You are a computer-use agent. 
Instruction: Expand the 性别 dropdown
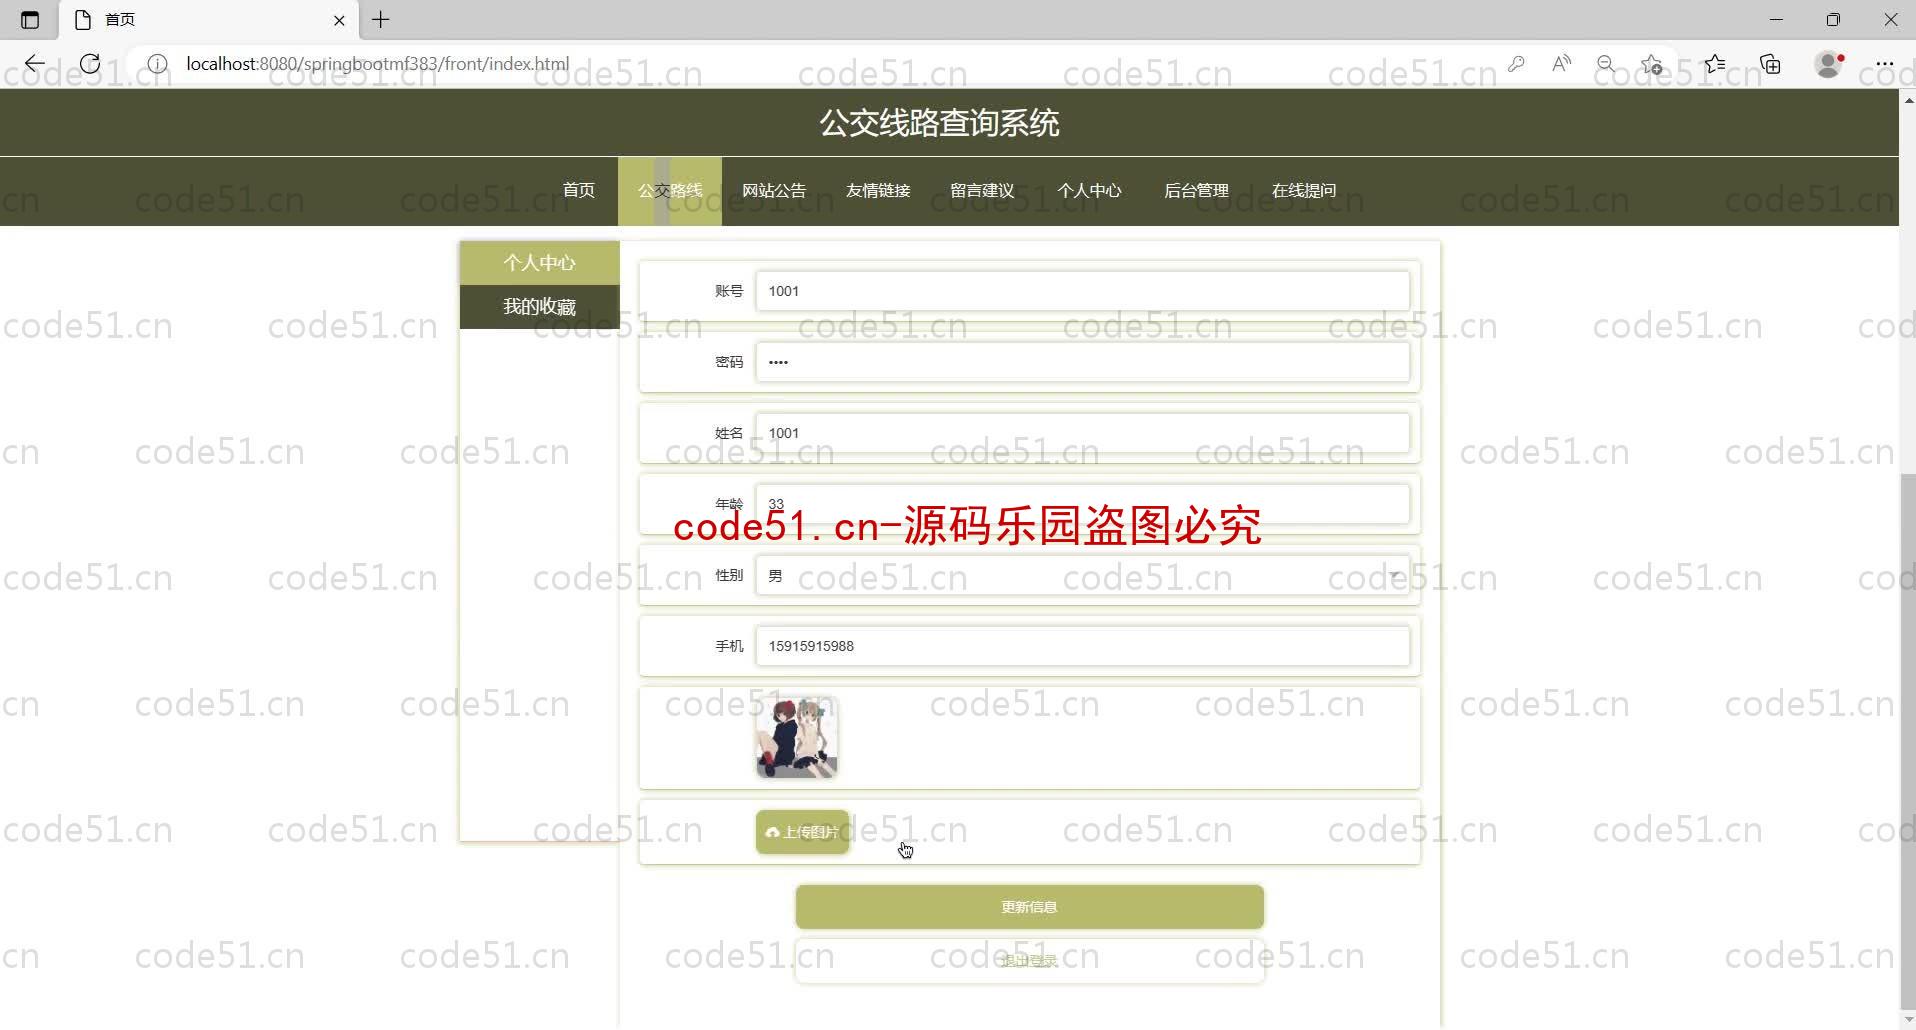tap(1083, 575)
